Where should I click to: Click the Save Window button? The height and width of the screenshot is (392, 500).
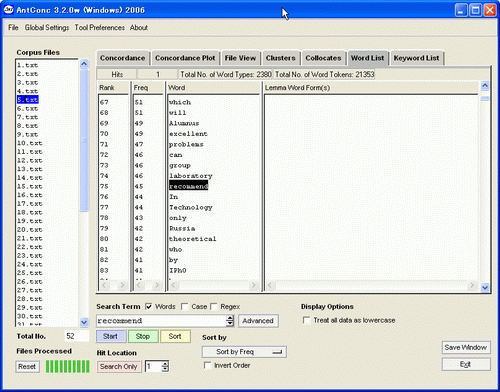[466, 347]
